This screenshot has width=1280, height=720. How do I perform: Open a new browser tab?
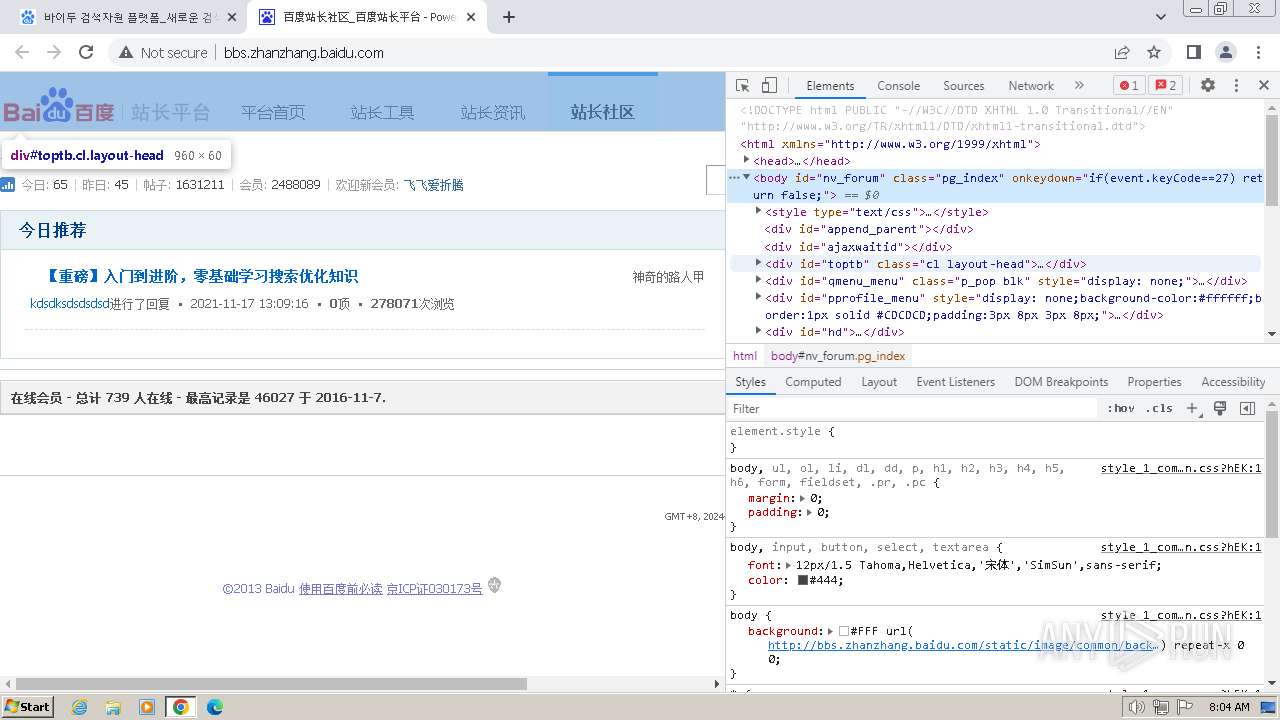tap(509, 17)
